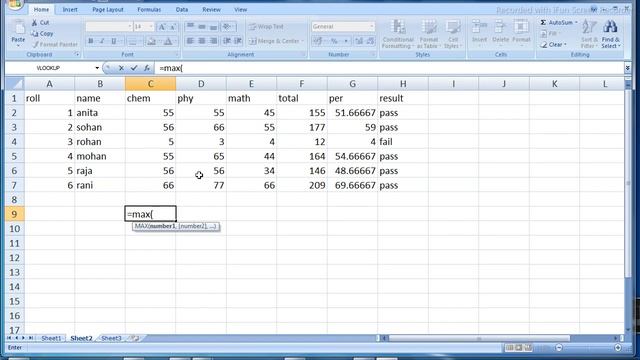Decrease the cell indent
Screen dimensions: 640x360
[x=227, y=41]
